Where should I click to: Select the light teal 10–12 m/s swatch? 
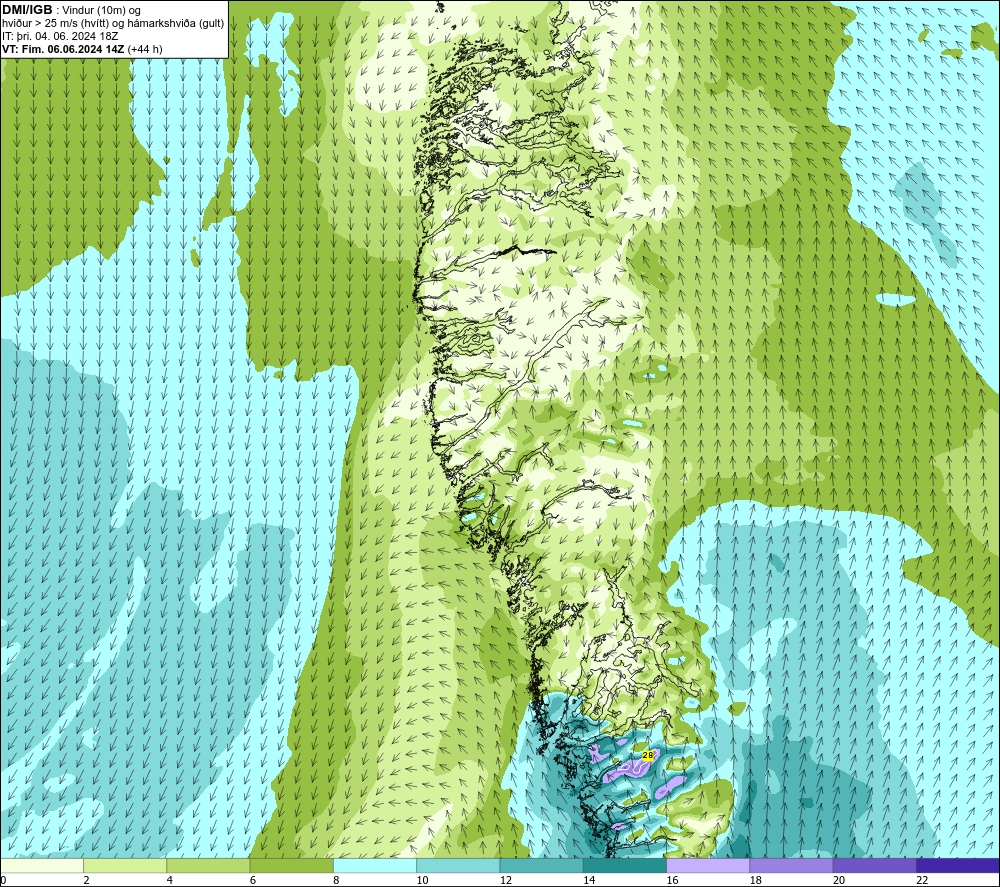[458, 865]
